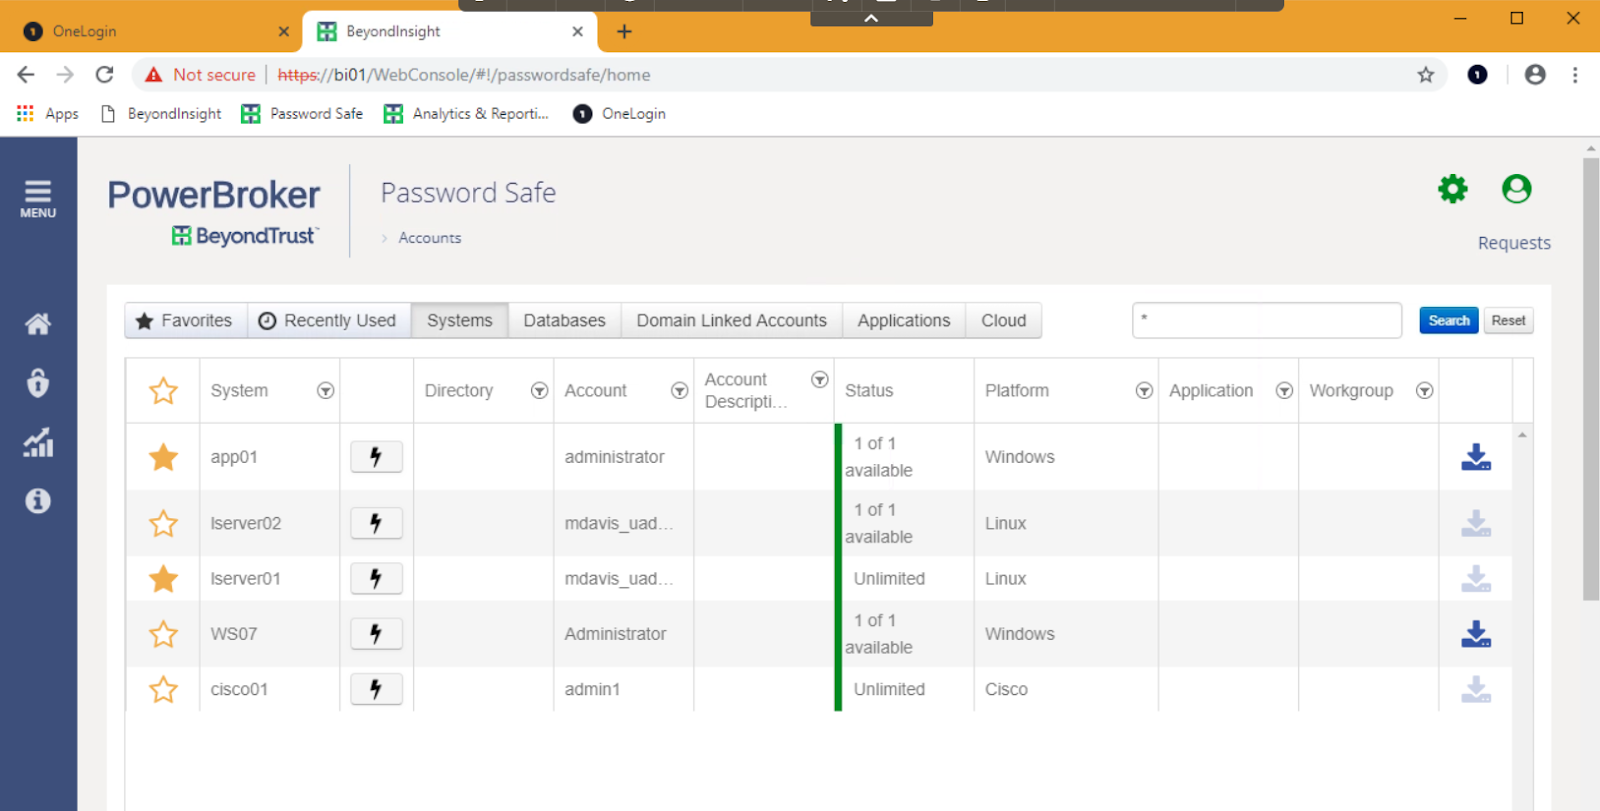Click the browser address bar URL
This screenshot has height=811, width=1600.
point(464,75)
